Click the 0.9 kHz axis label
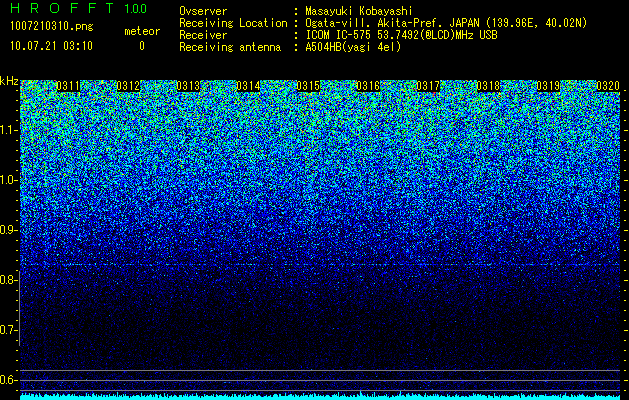629x400 pixels. click(x=9, y=230)
